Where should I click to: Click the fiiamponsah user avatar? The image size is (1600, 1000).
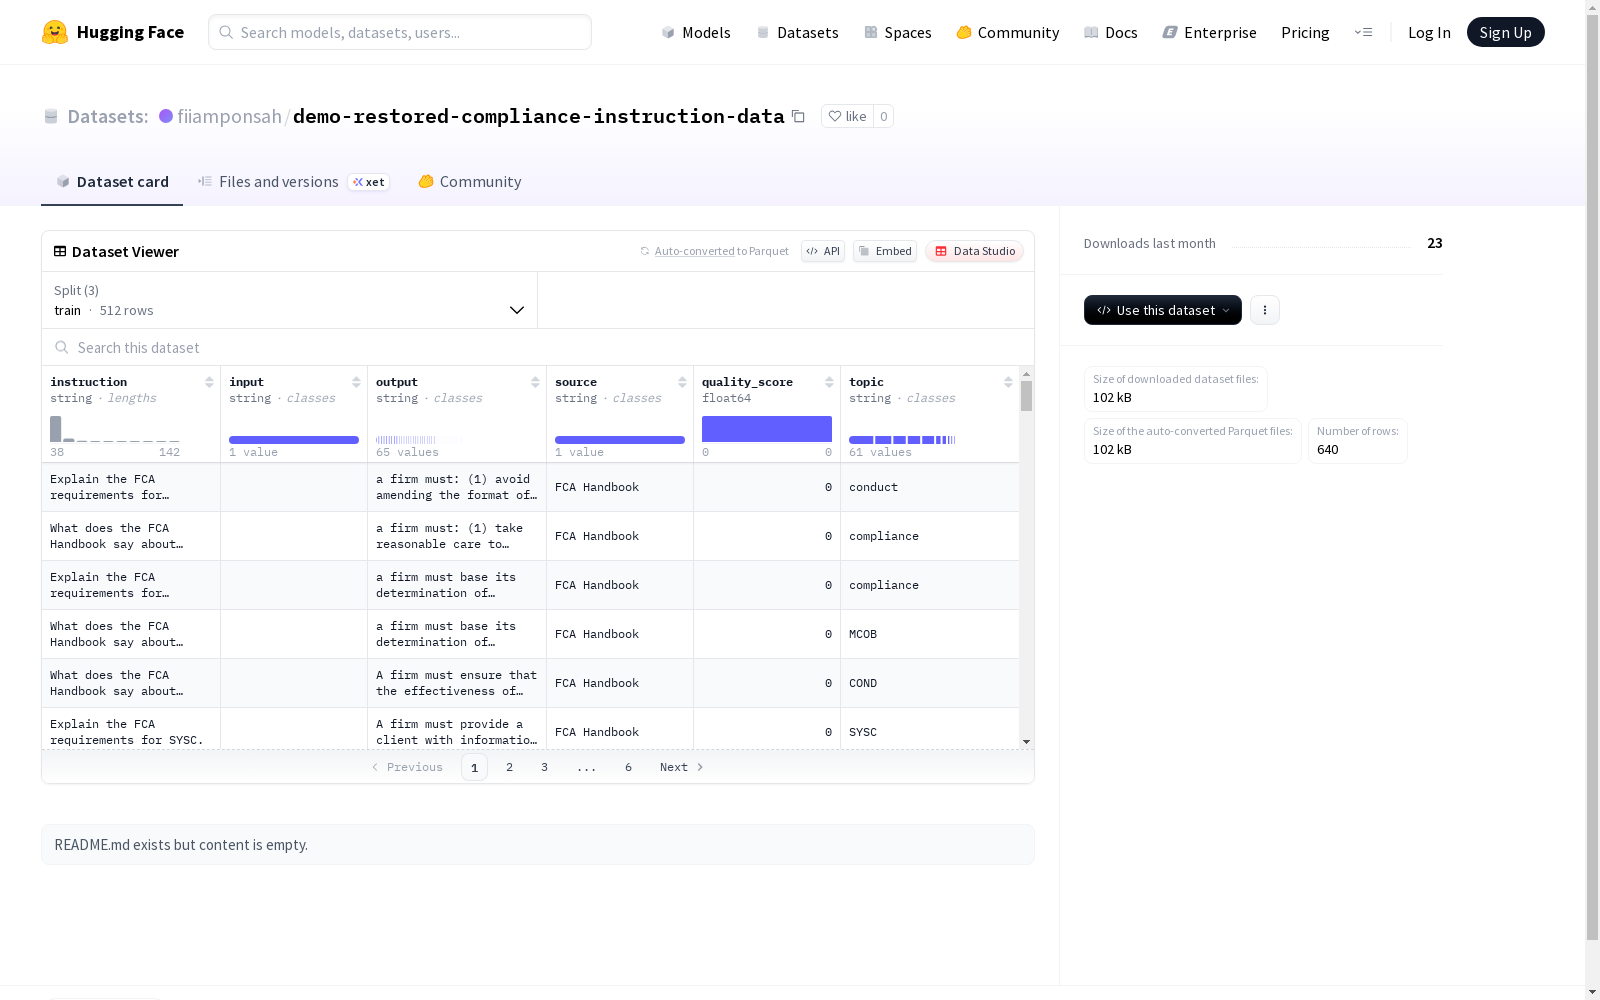tap(166, 116)
